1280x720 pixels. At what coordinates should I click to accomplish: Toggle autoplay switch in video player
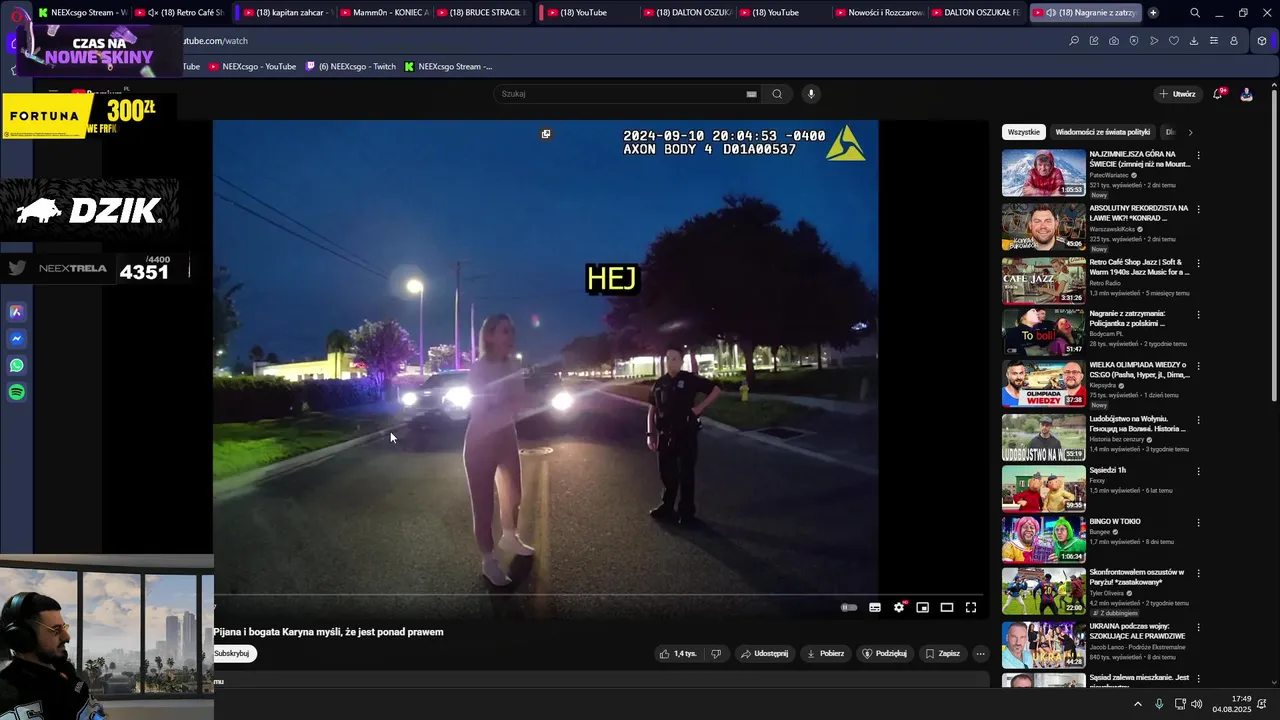point(849,607)
